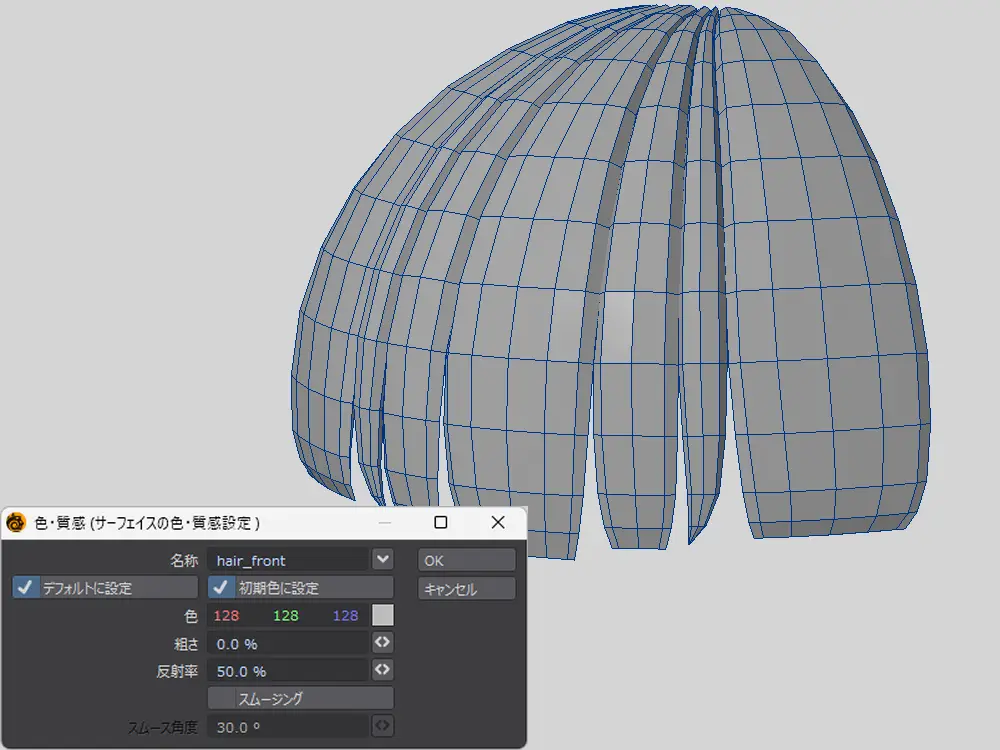Click the スムース角度 adjuster arrows icon
Viewport: 1000px width, 750px height.
[x=382, y=725]
